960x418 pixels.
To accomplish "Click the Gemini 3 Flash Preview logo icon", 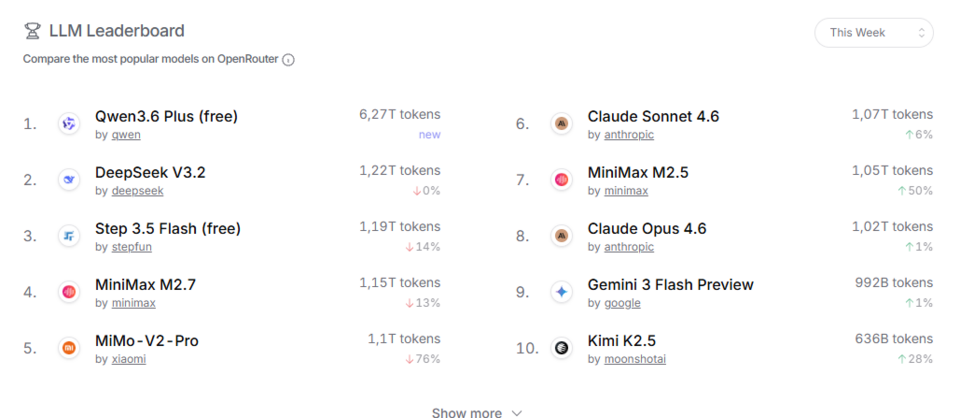I will [562, 292].
